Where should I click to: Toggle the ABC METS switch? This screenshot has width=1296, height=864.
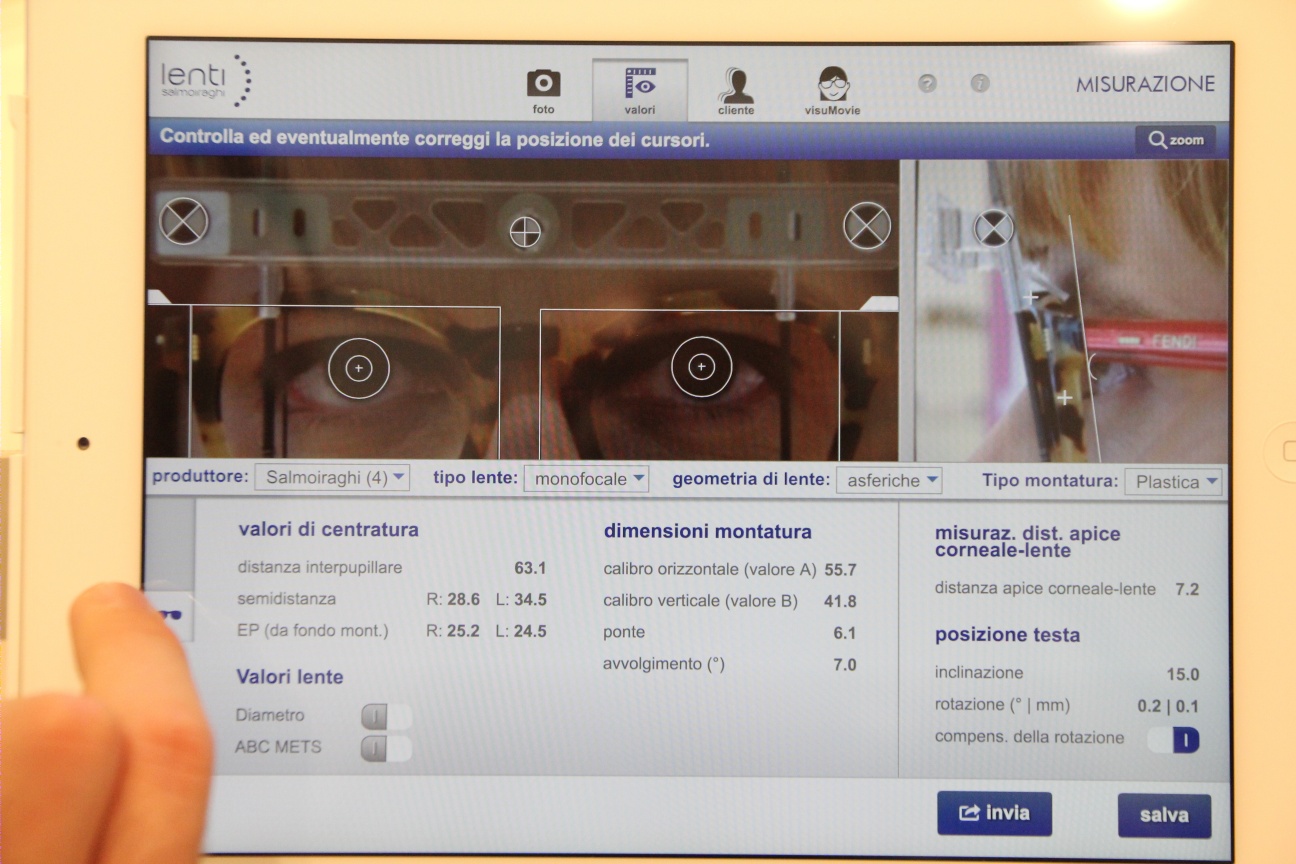[386, 748]
